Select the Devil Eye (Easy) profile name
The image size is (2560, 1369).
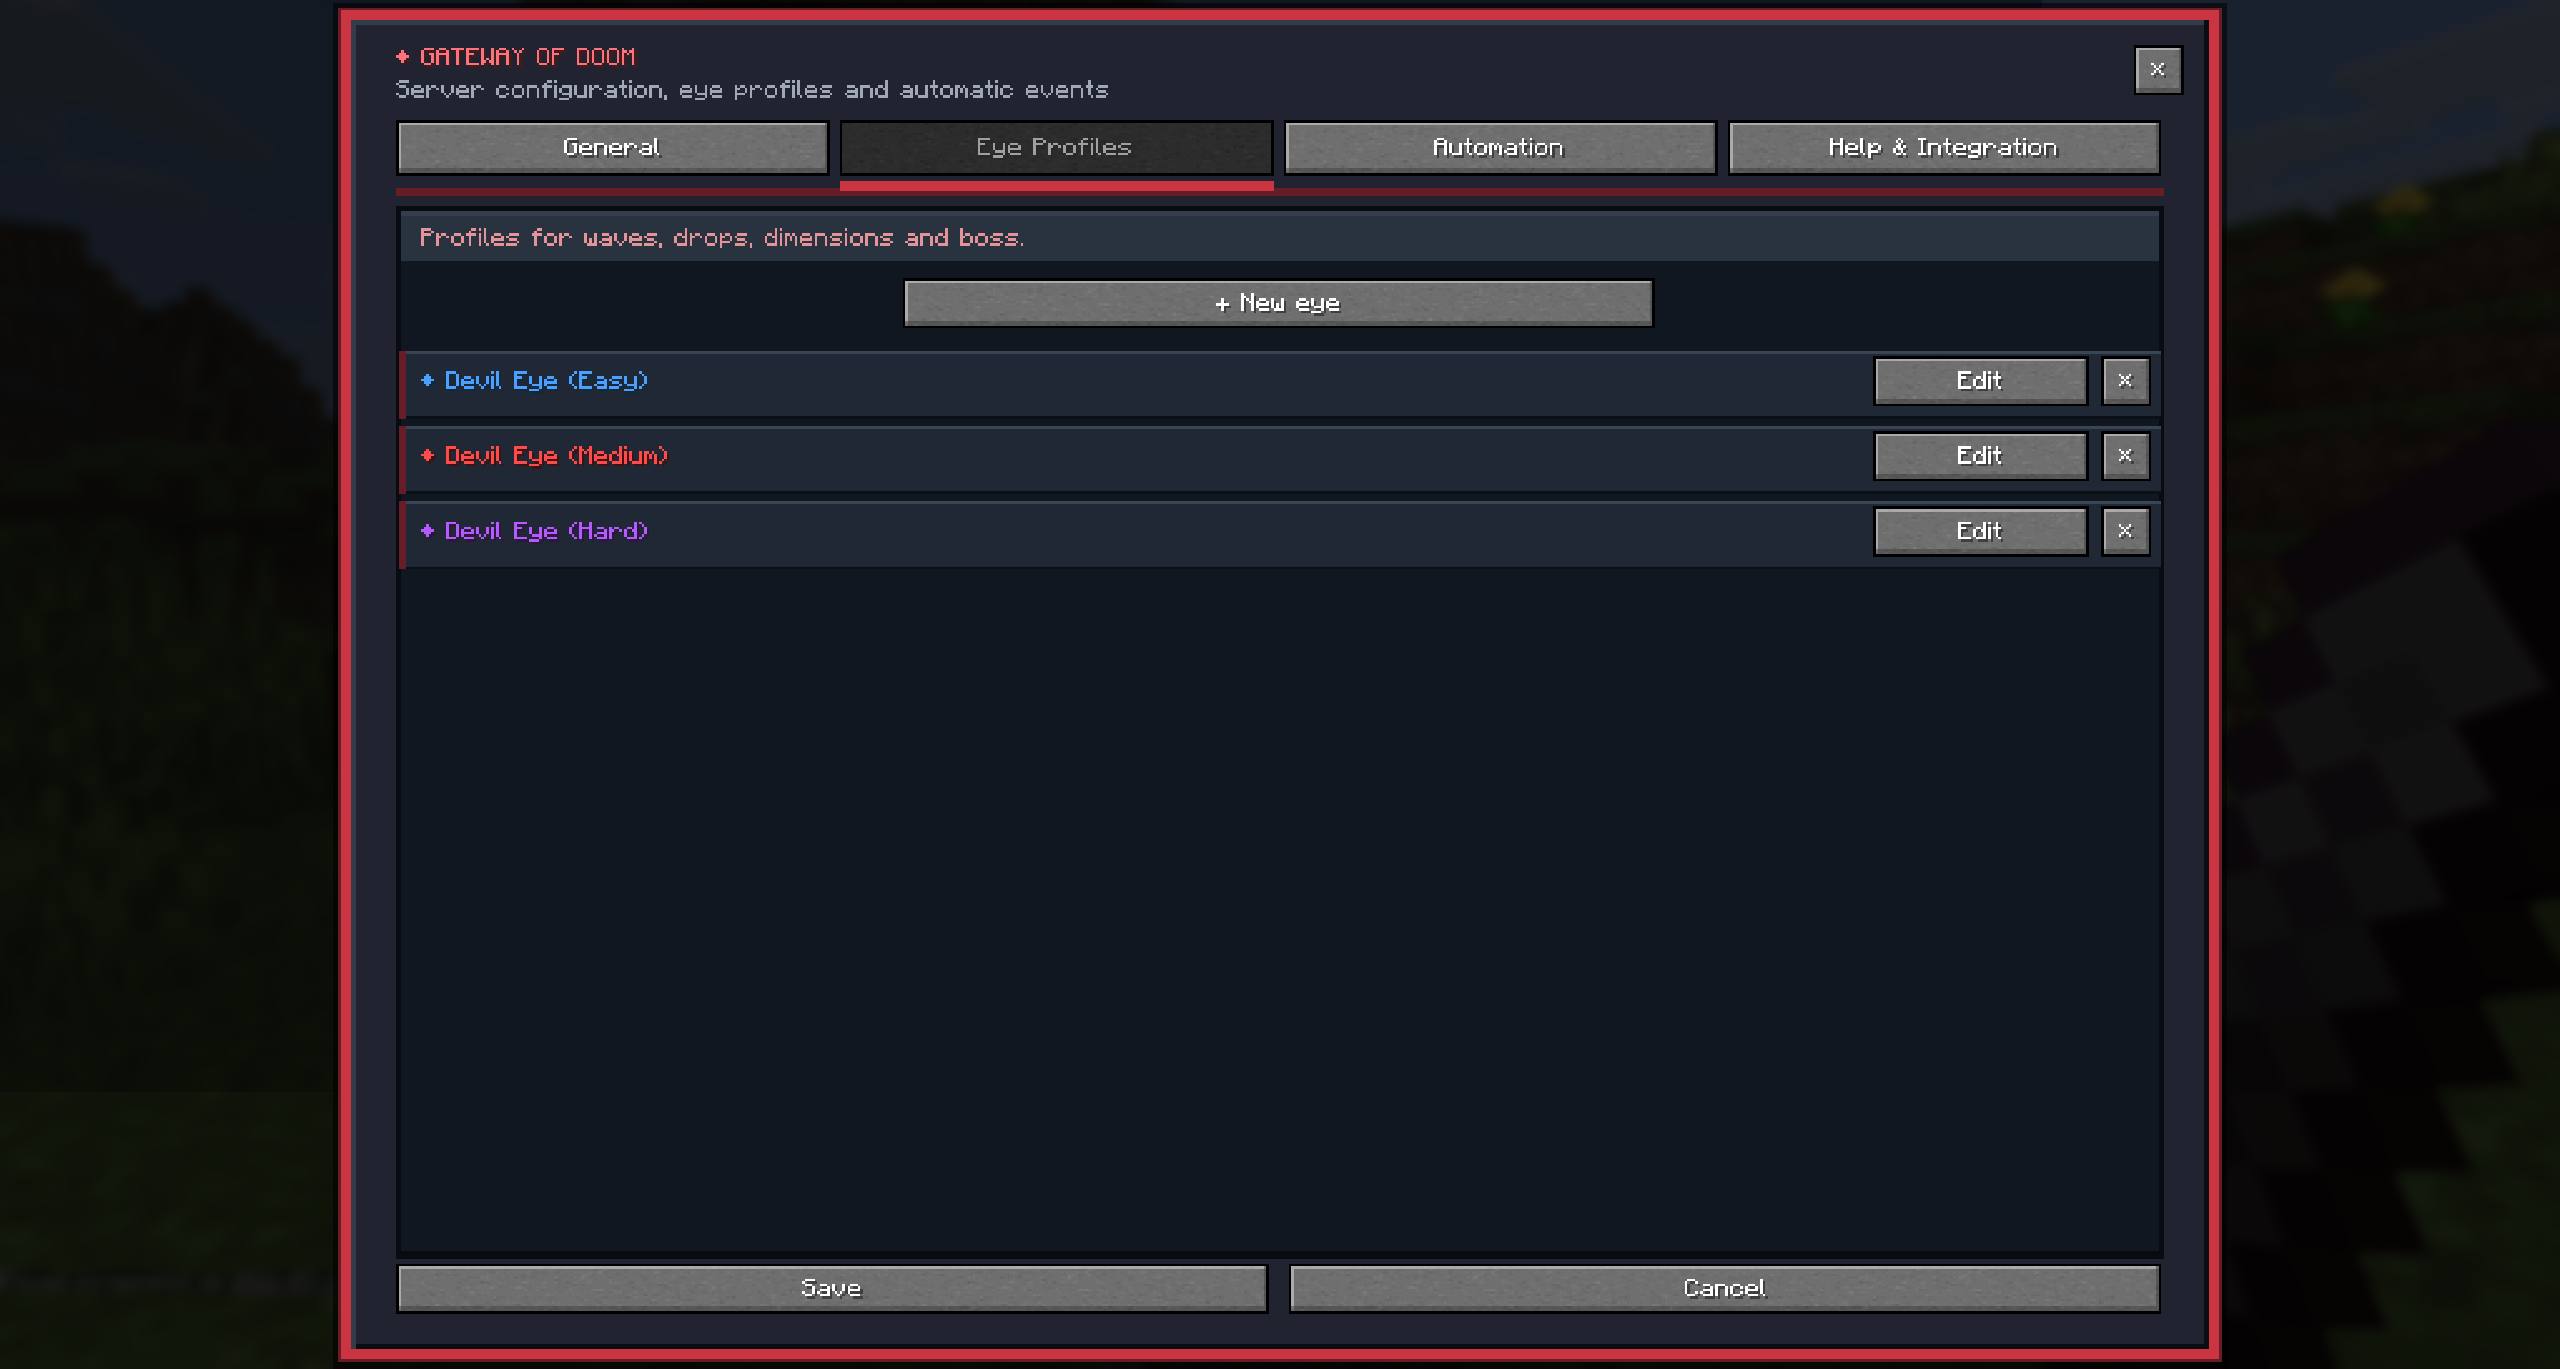point(546,381)
